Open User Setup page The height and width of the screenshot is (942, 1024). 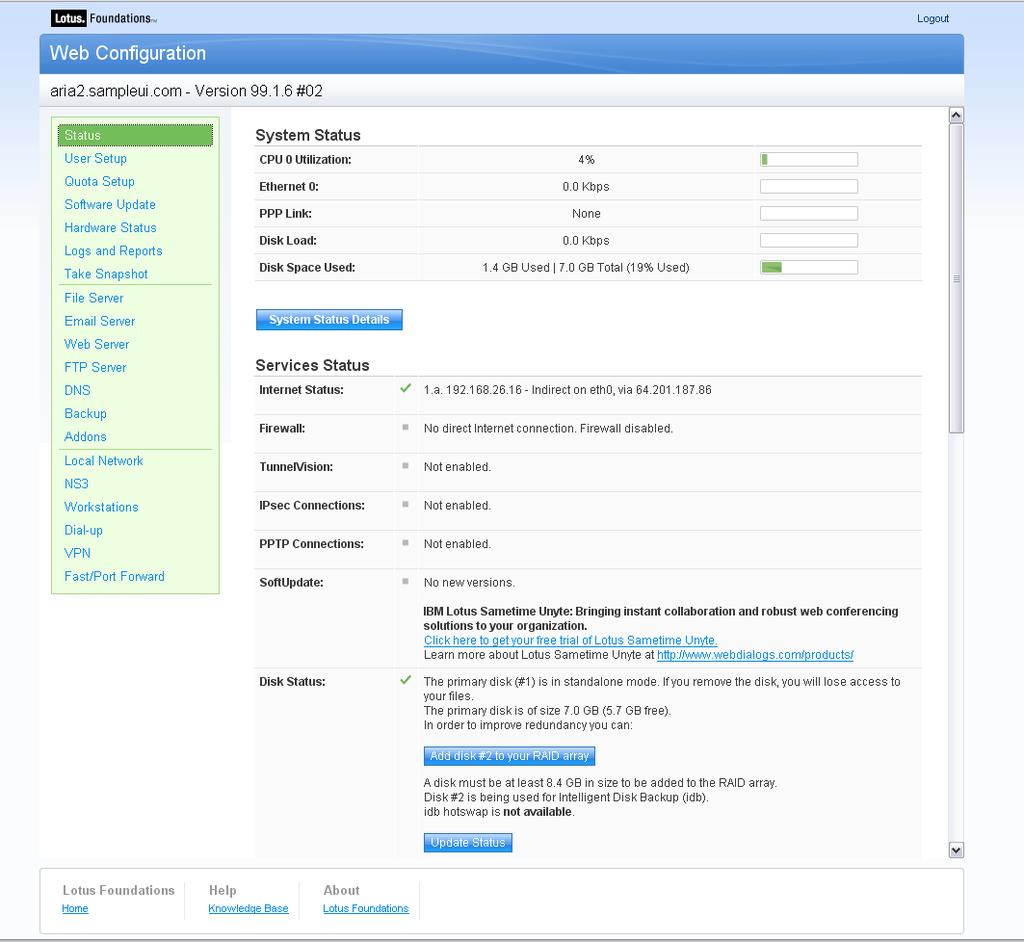95,158
